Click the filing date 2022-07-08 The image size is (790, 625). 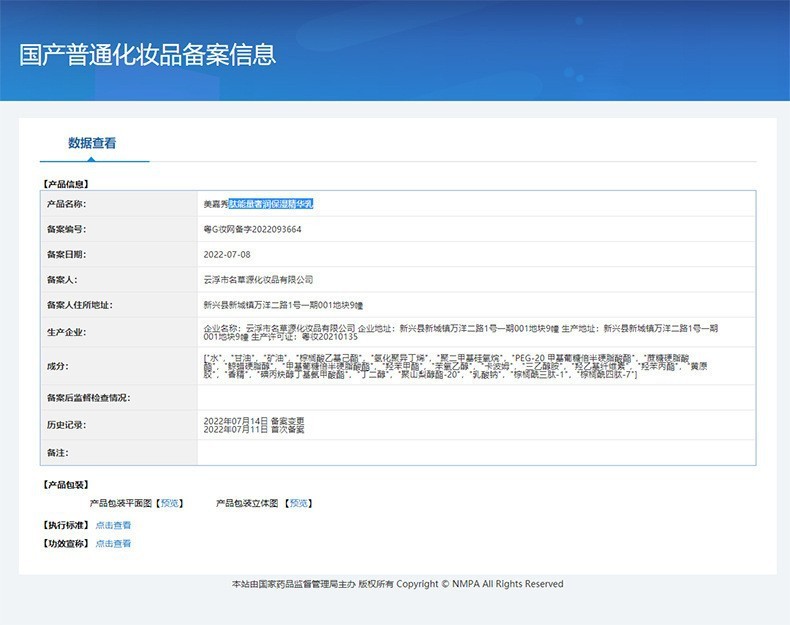point(227,254)
